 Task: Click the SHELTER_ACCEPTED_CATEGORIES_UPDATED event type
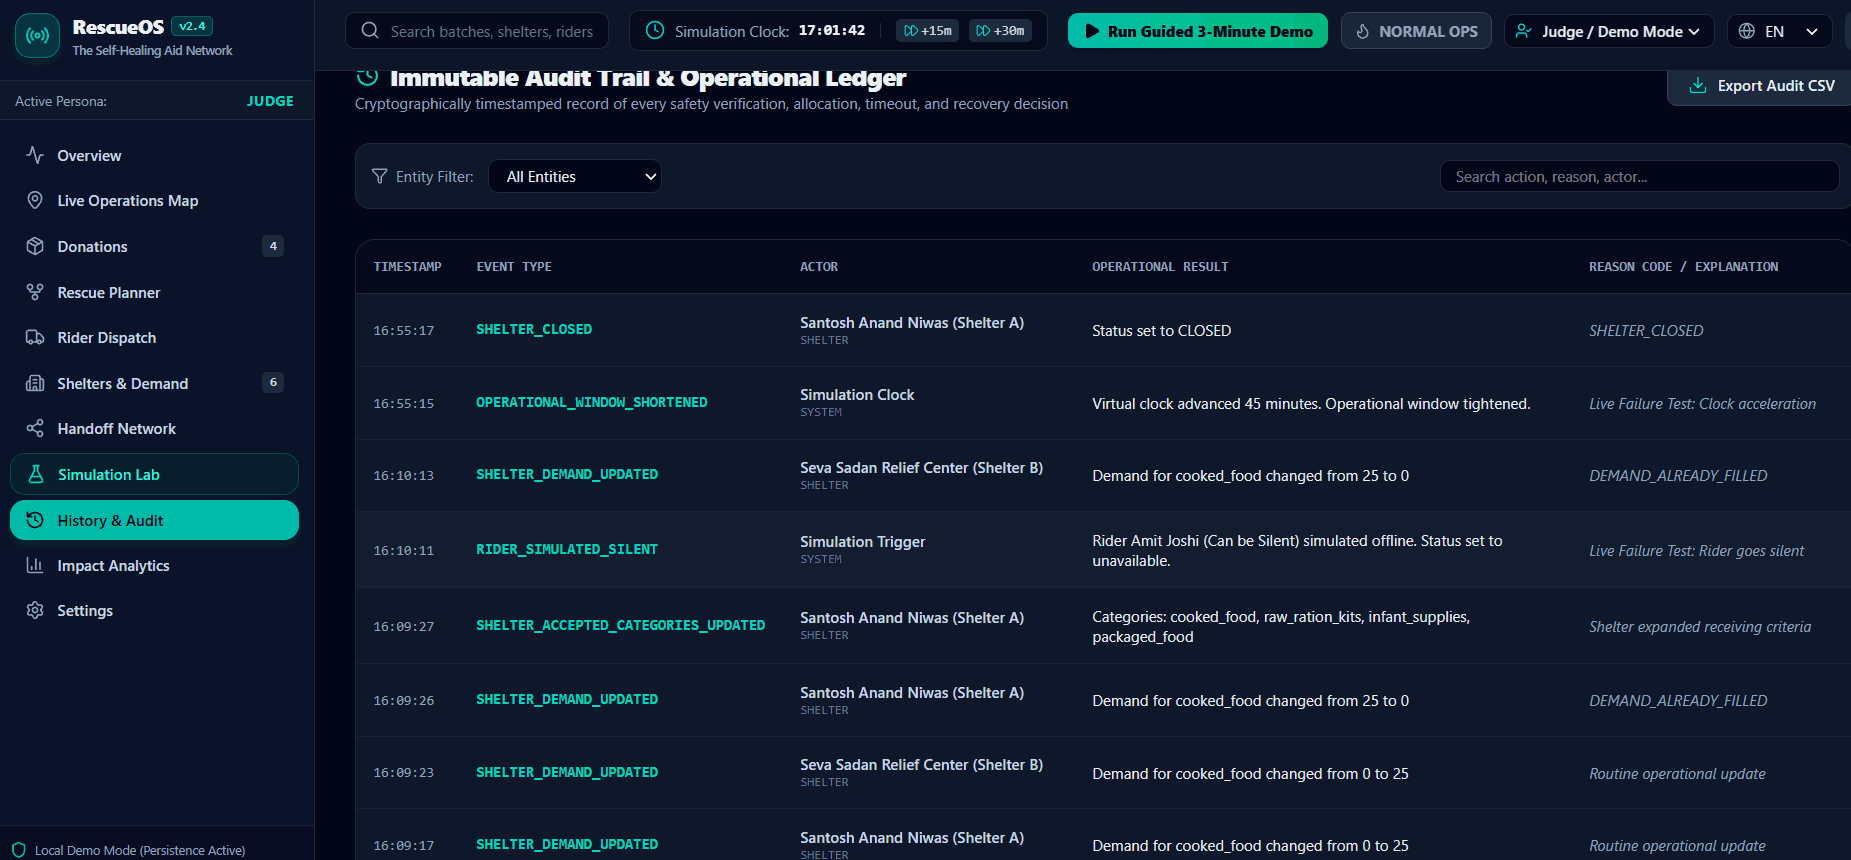click(621, 625)
